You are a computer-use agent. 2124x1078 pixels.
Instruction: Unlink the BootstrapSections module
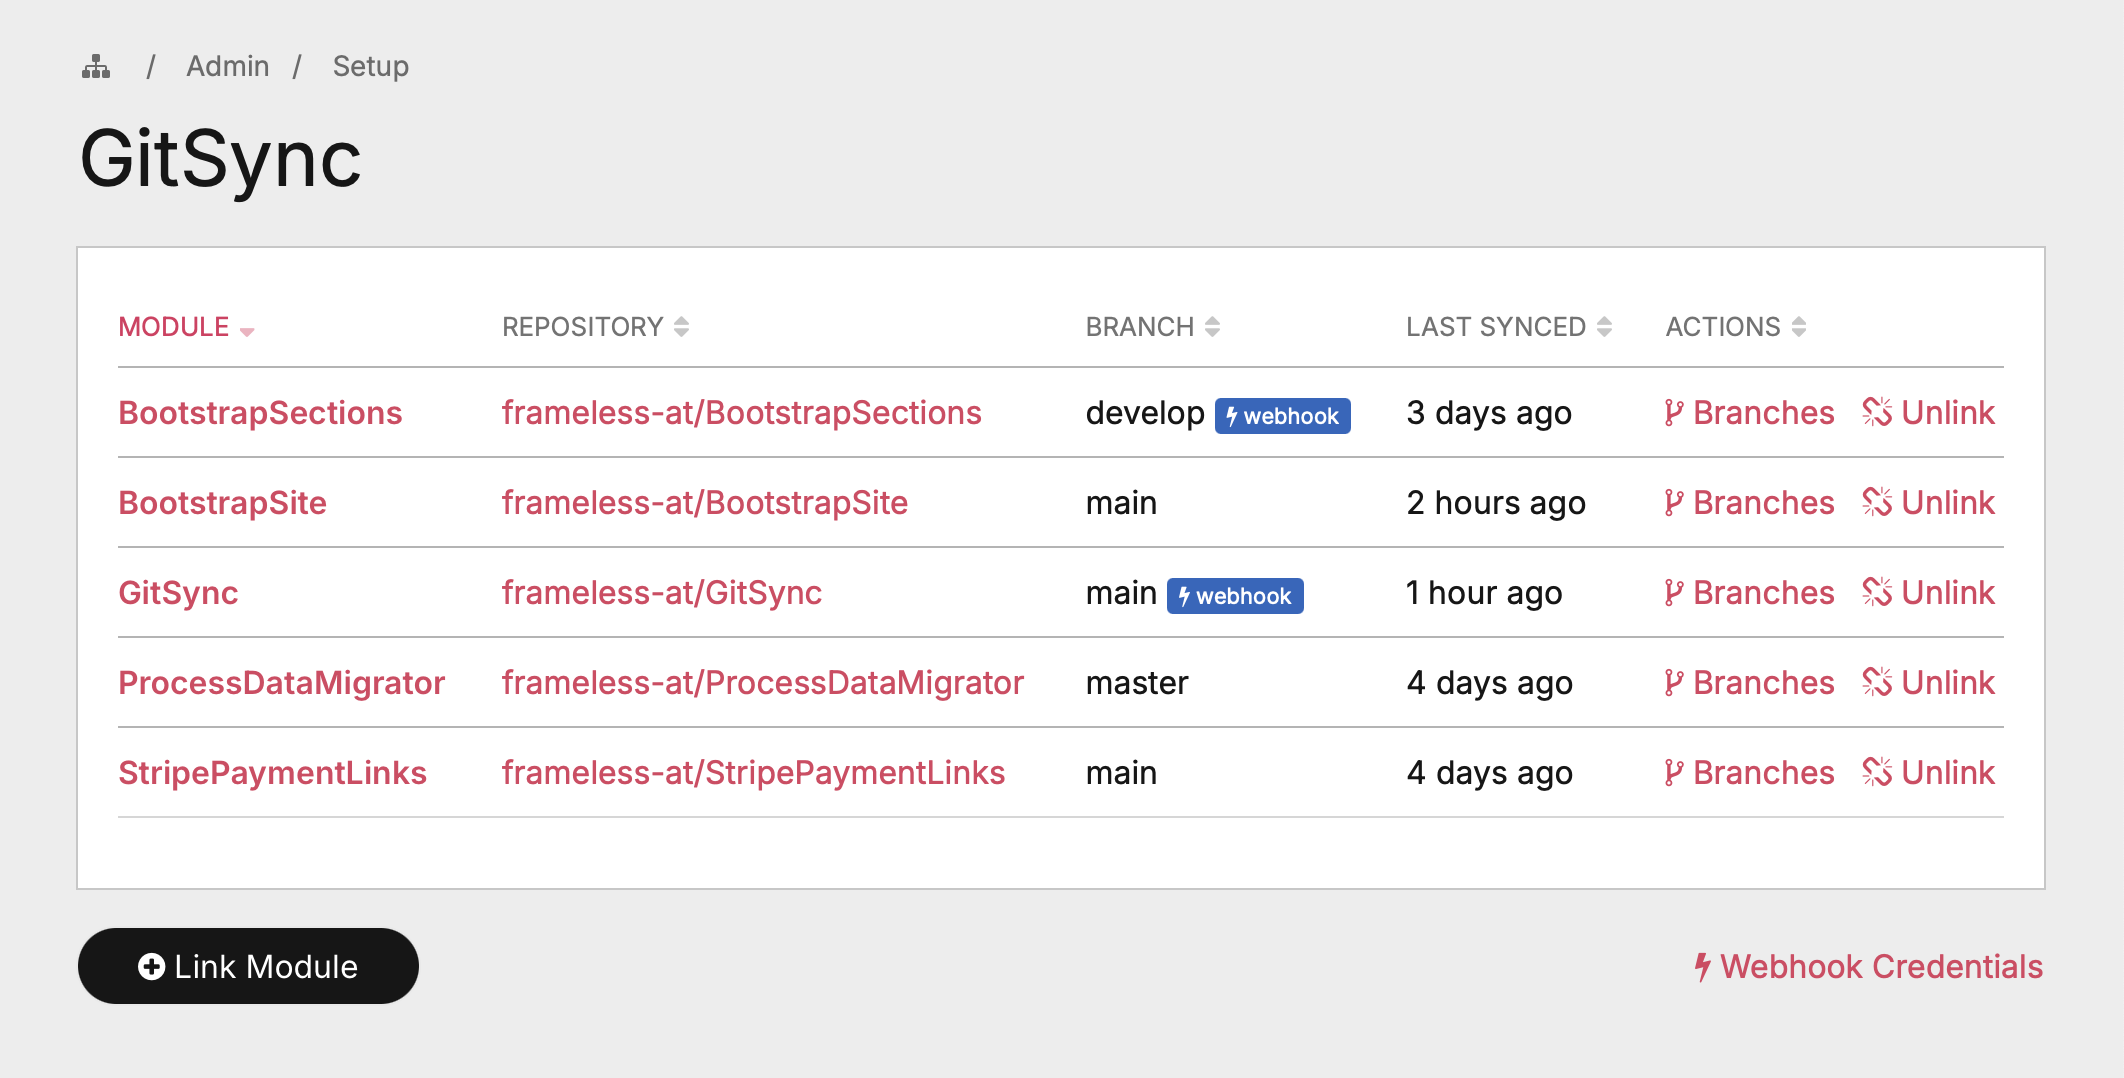coord(1928,413)
